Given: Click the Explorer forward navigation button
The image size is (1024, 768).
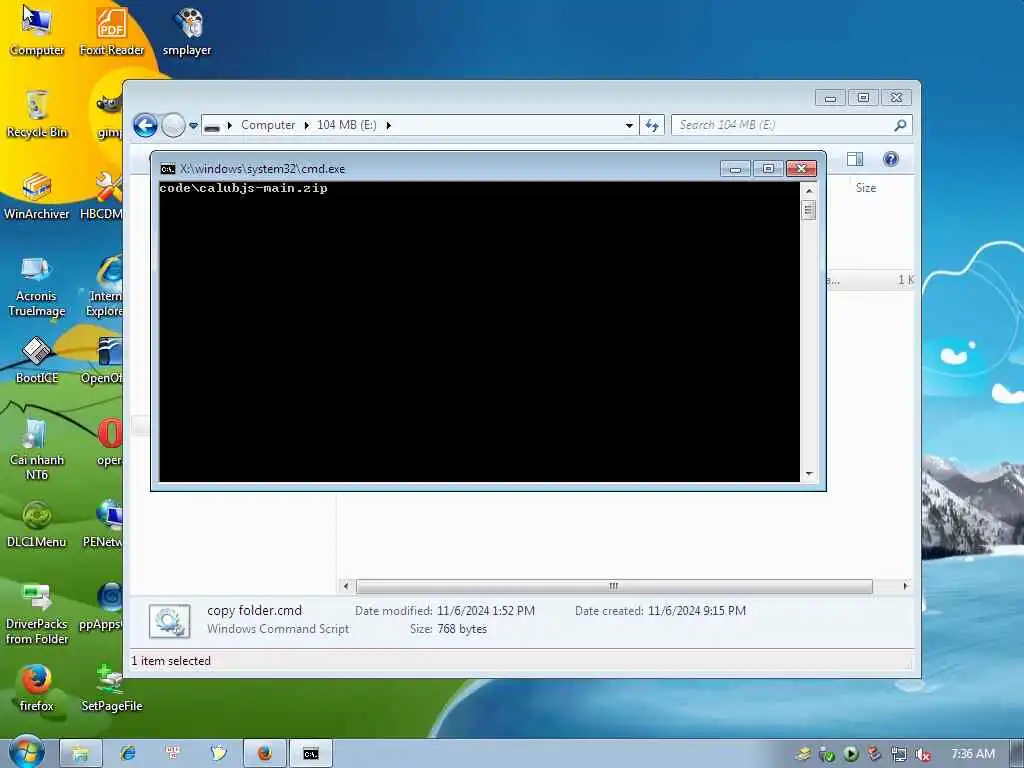Looking at the screenshot, I should click(173, 125).
